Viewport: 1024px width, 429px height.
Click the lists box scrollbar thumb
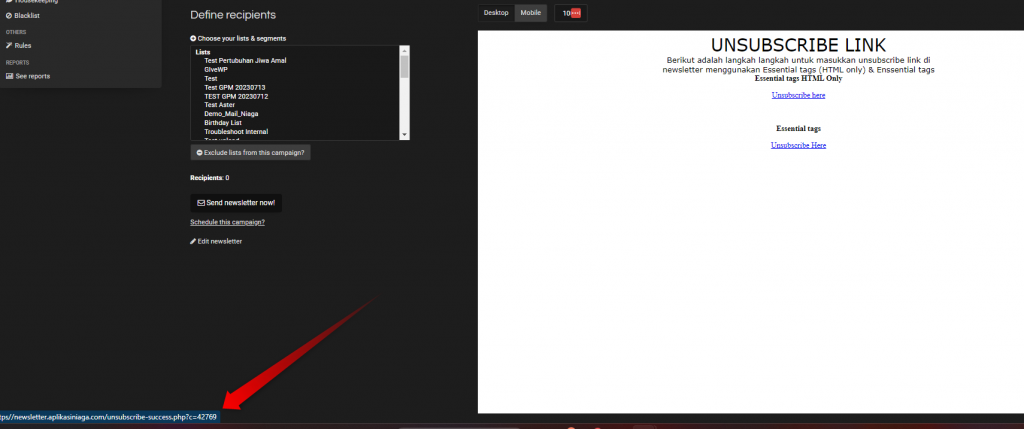pos(404,66)
